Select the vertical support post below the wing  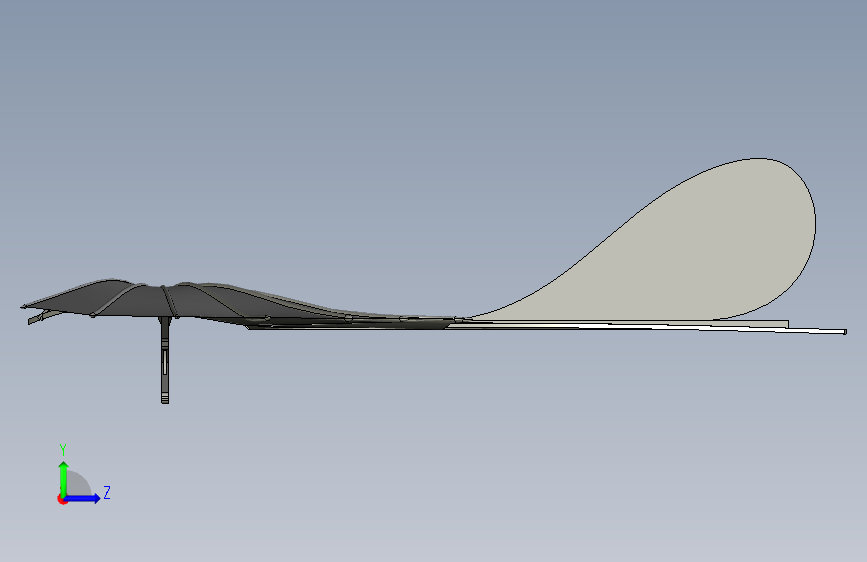(165, 360)
